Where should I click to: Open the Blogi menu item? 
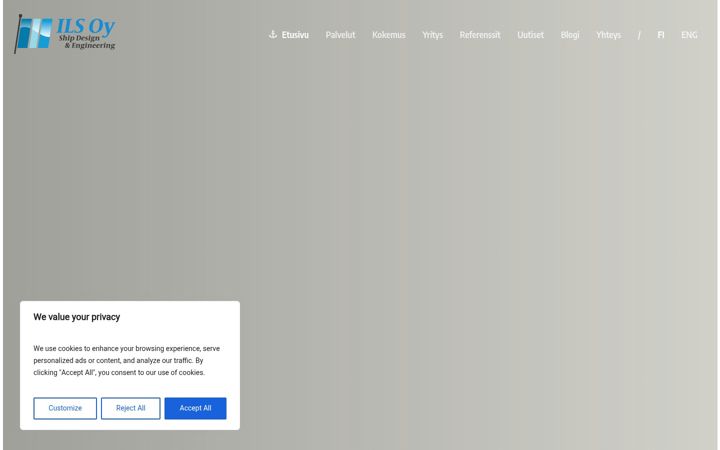pos(570,35)
